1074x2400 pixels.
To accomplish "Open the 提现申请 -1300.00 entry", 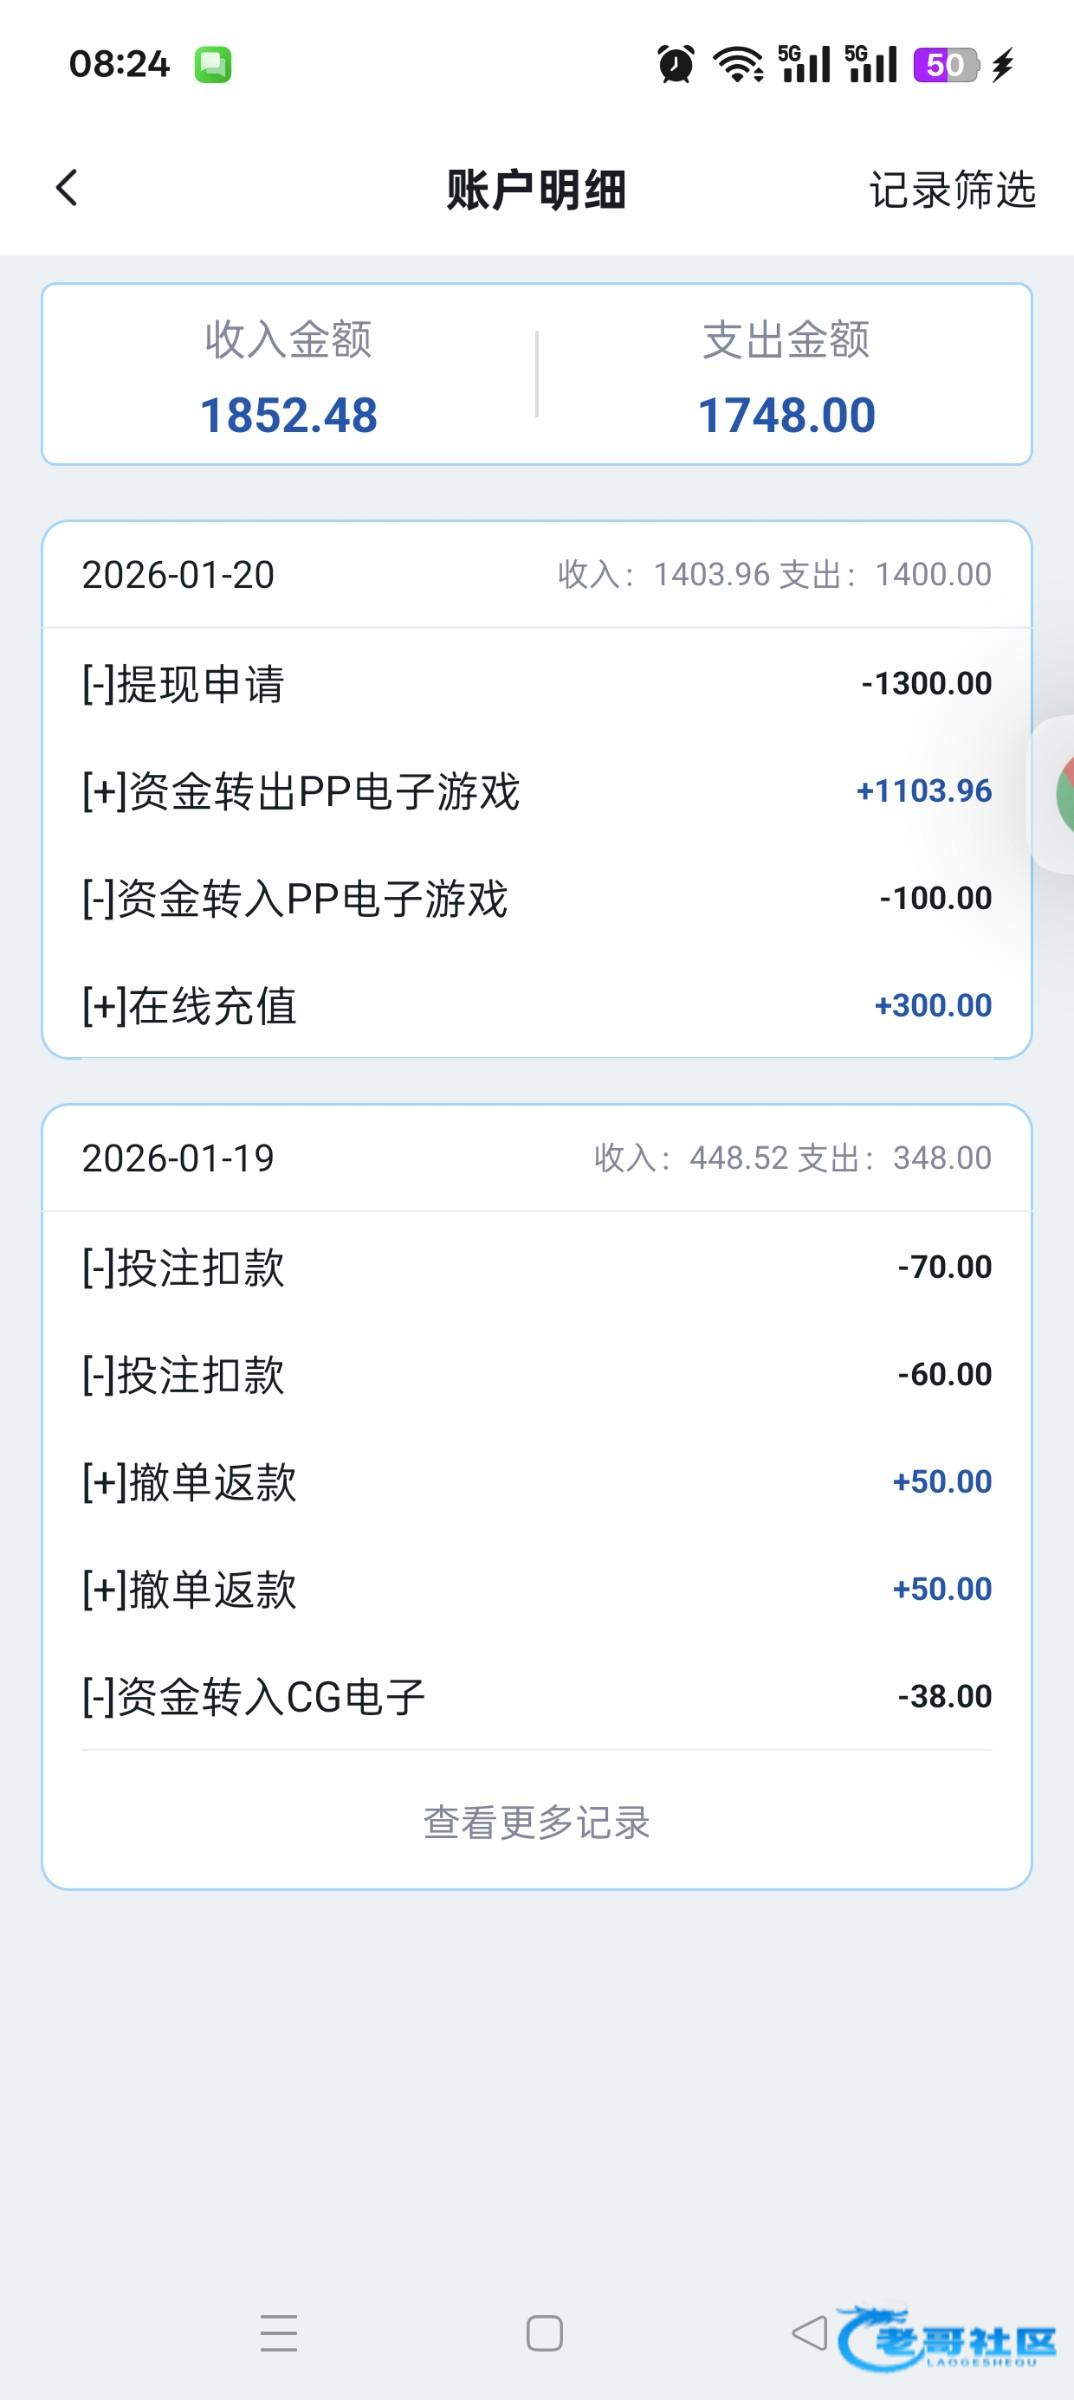I will tap(537, 684).
